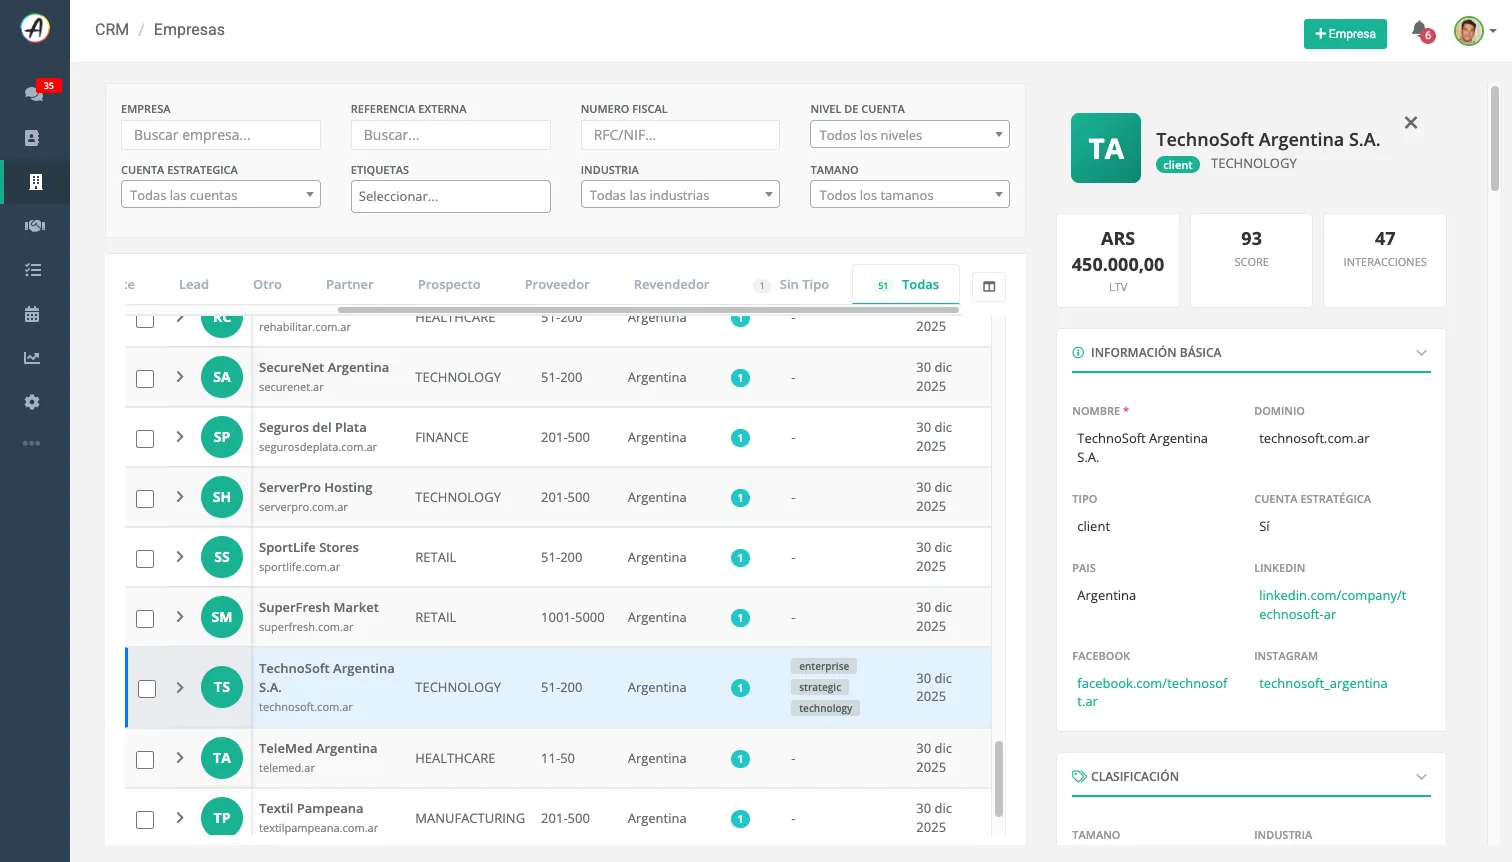Open the TechnoSoft Facebook link
This screenshot has width=1512, height=862.
click(1152, 692)
